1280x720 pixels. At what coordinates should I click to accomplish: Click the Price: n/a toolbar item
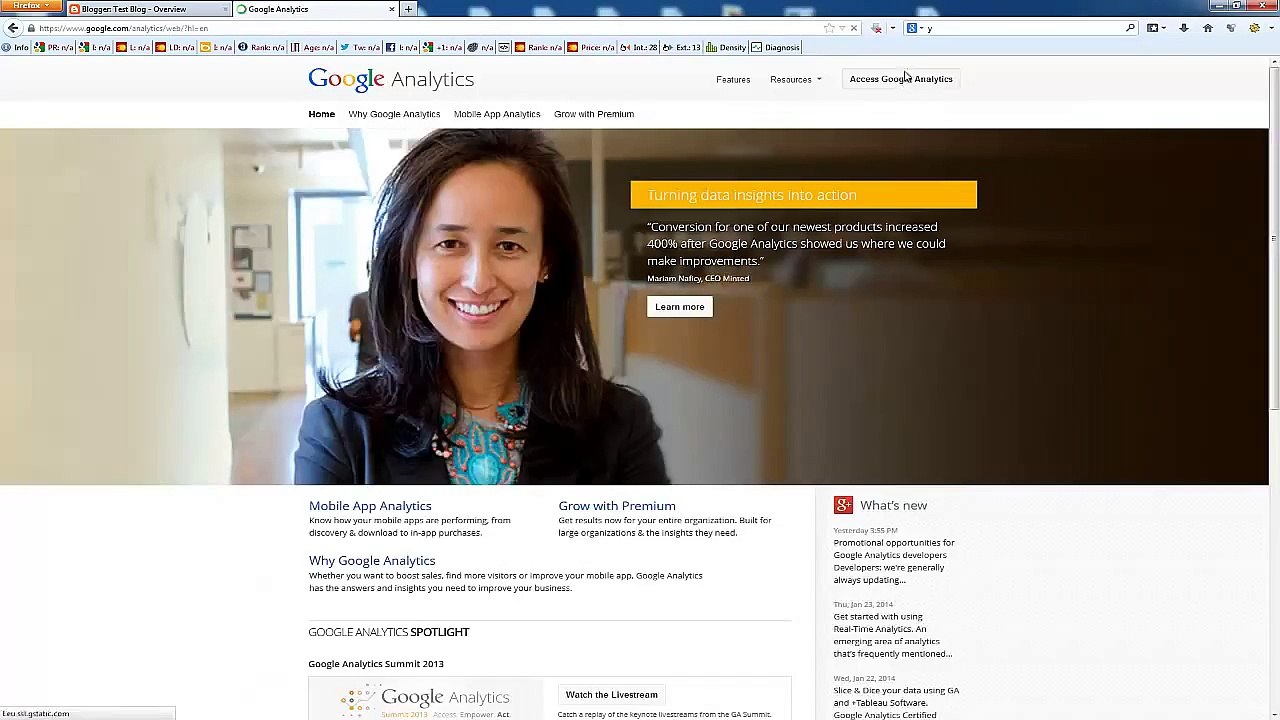(591, 47)
